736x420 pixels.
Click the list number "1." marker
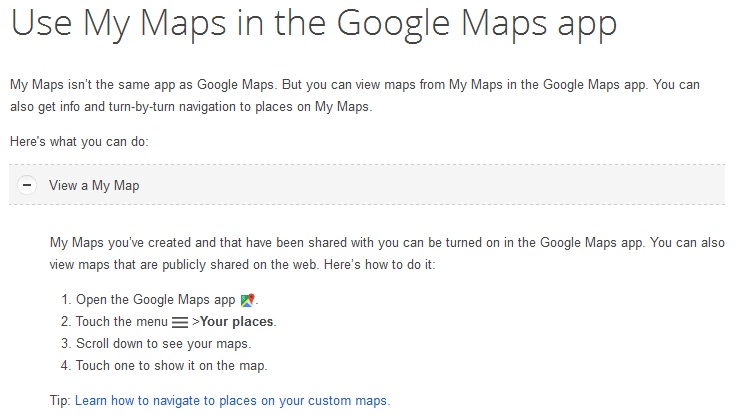pos(66,299)
